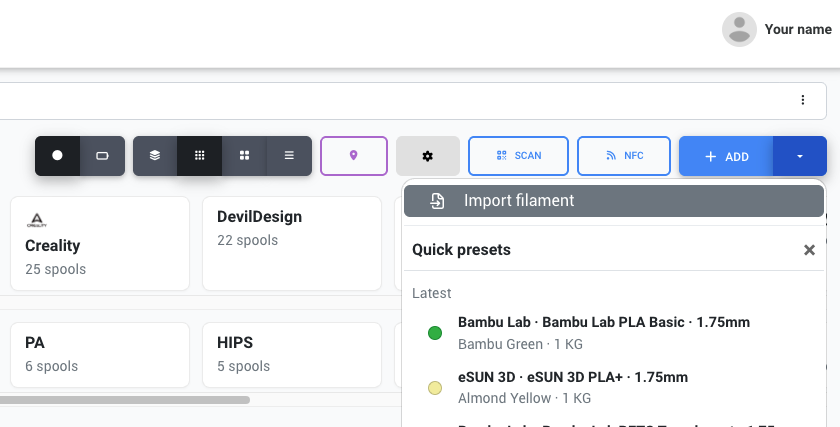Screen dimensions: 840x427
Task: Click the 'Quick presets' heading
Action: (461, 250)
